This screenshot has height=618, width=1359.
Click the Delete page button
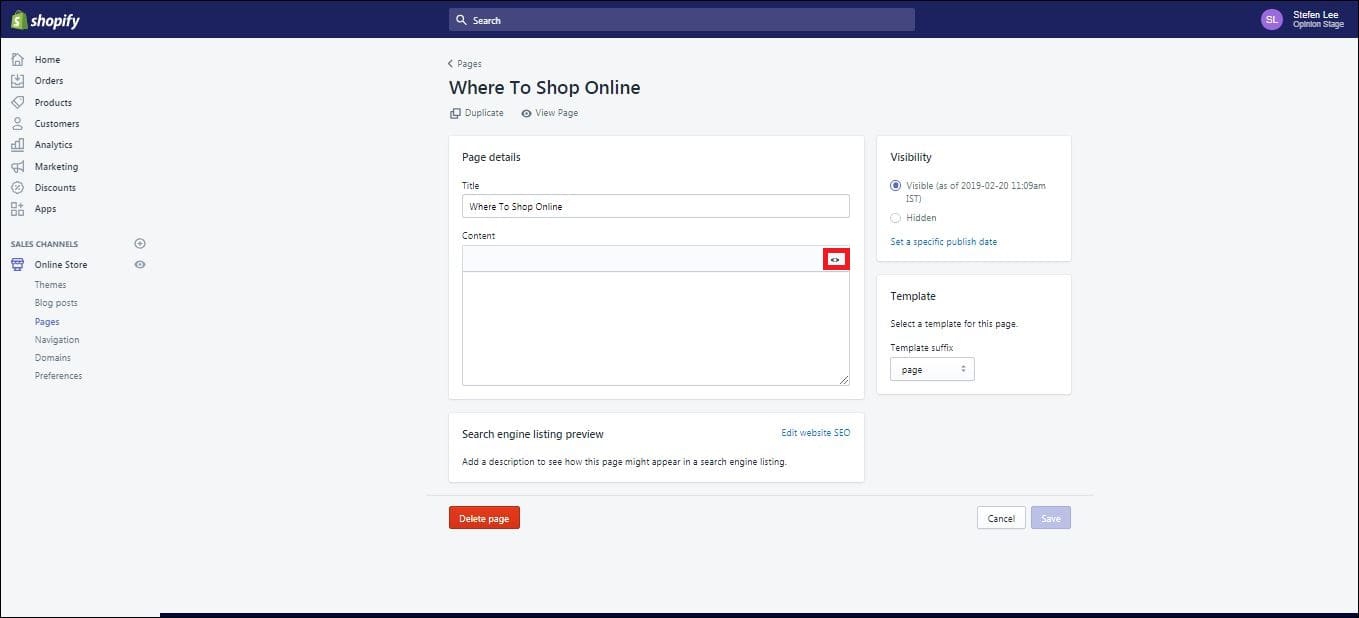click(x=483, y=517)
